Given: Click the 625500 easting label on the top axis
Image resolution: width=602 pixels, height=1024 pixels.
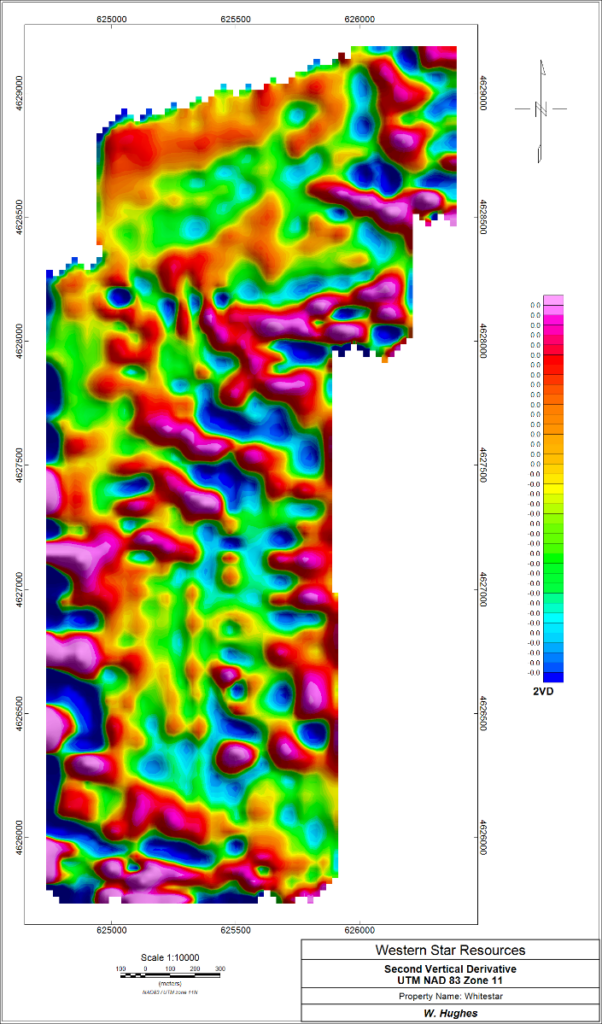Looking at the screenshot, I should tap(236, 19).
